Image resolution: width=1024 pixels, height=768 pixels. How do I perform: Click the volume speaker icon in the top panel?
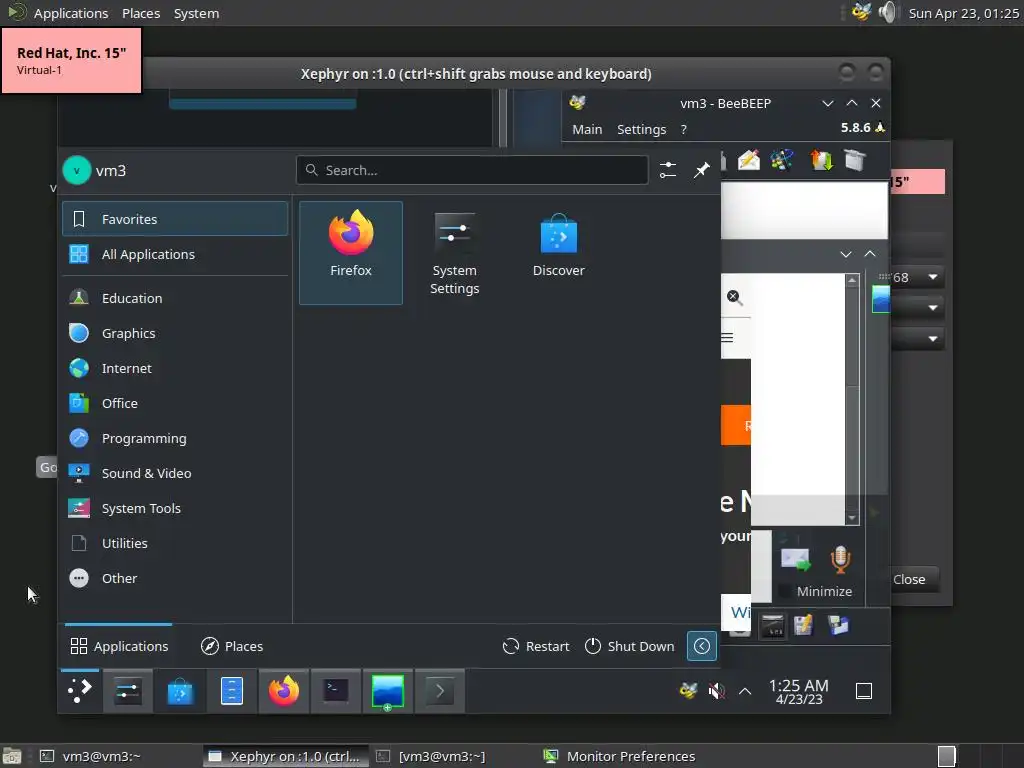888,12
